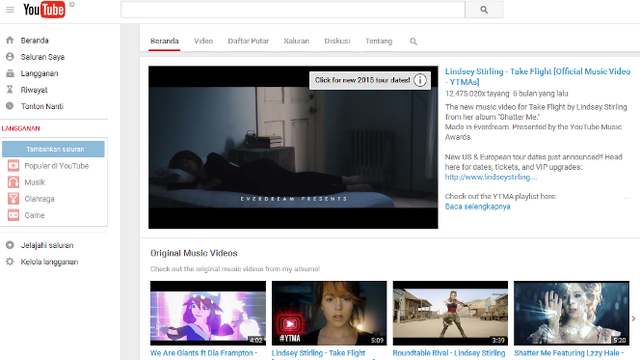Play the featured Take Flight video

point(293,147)
